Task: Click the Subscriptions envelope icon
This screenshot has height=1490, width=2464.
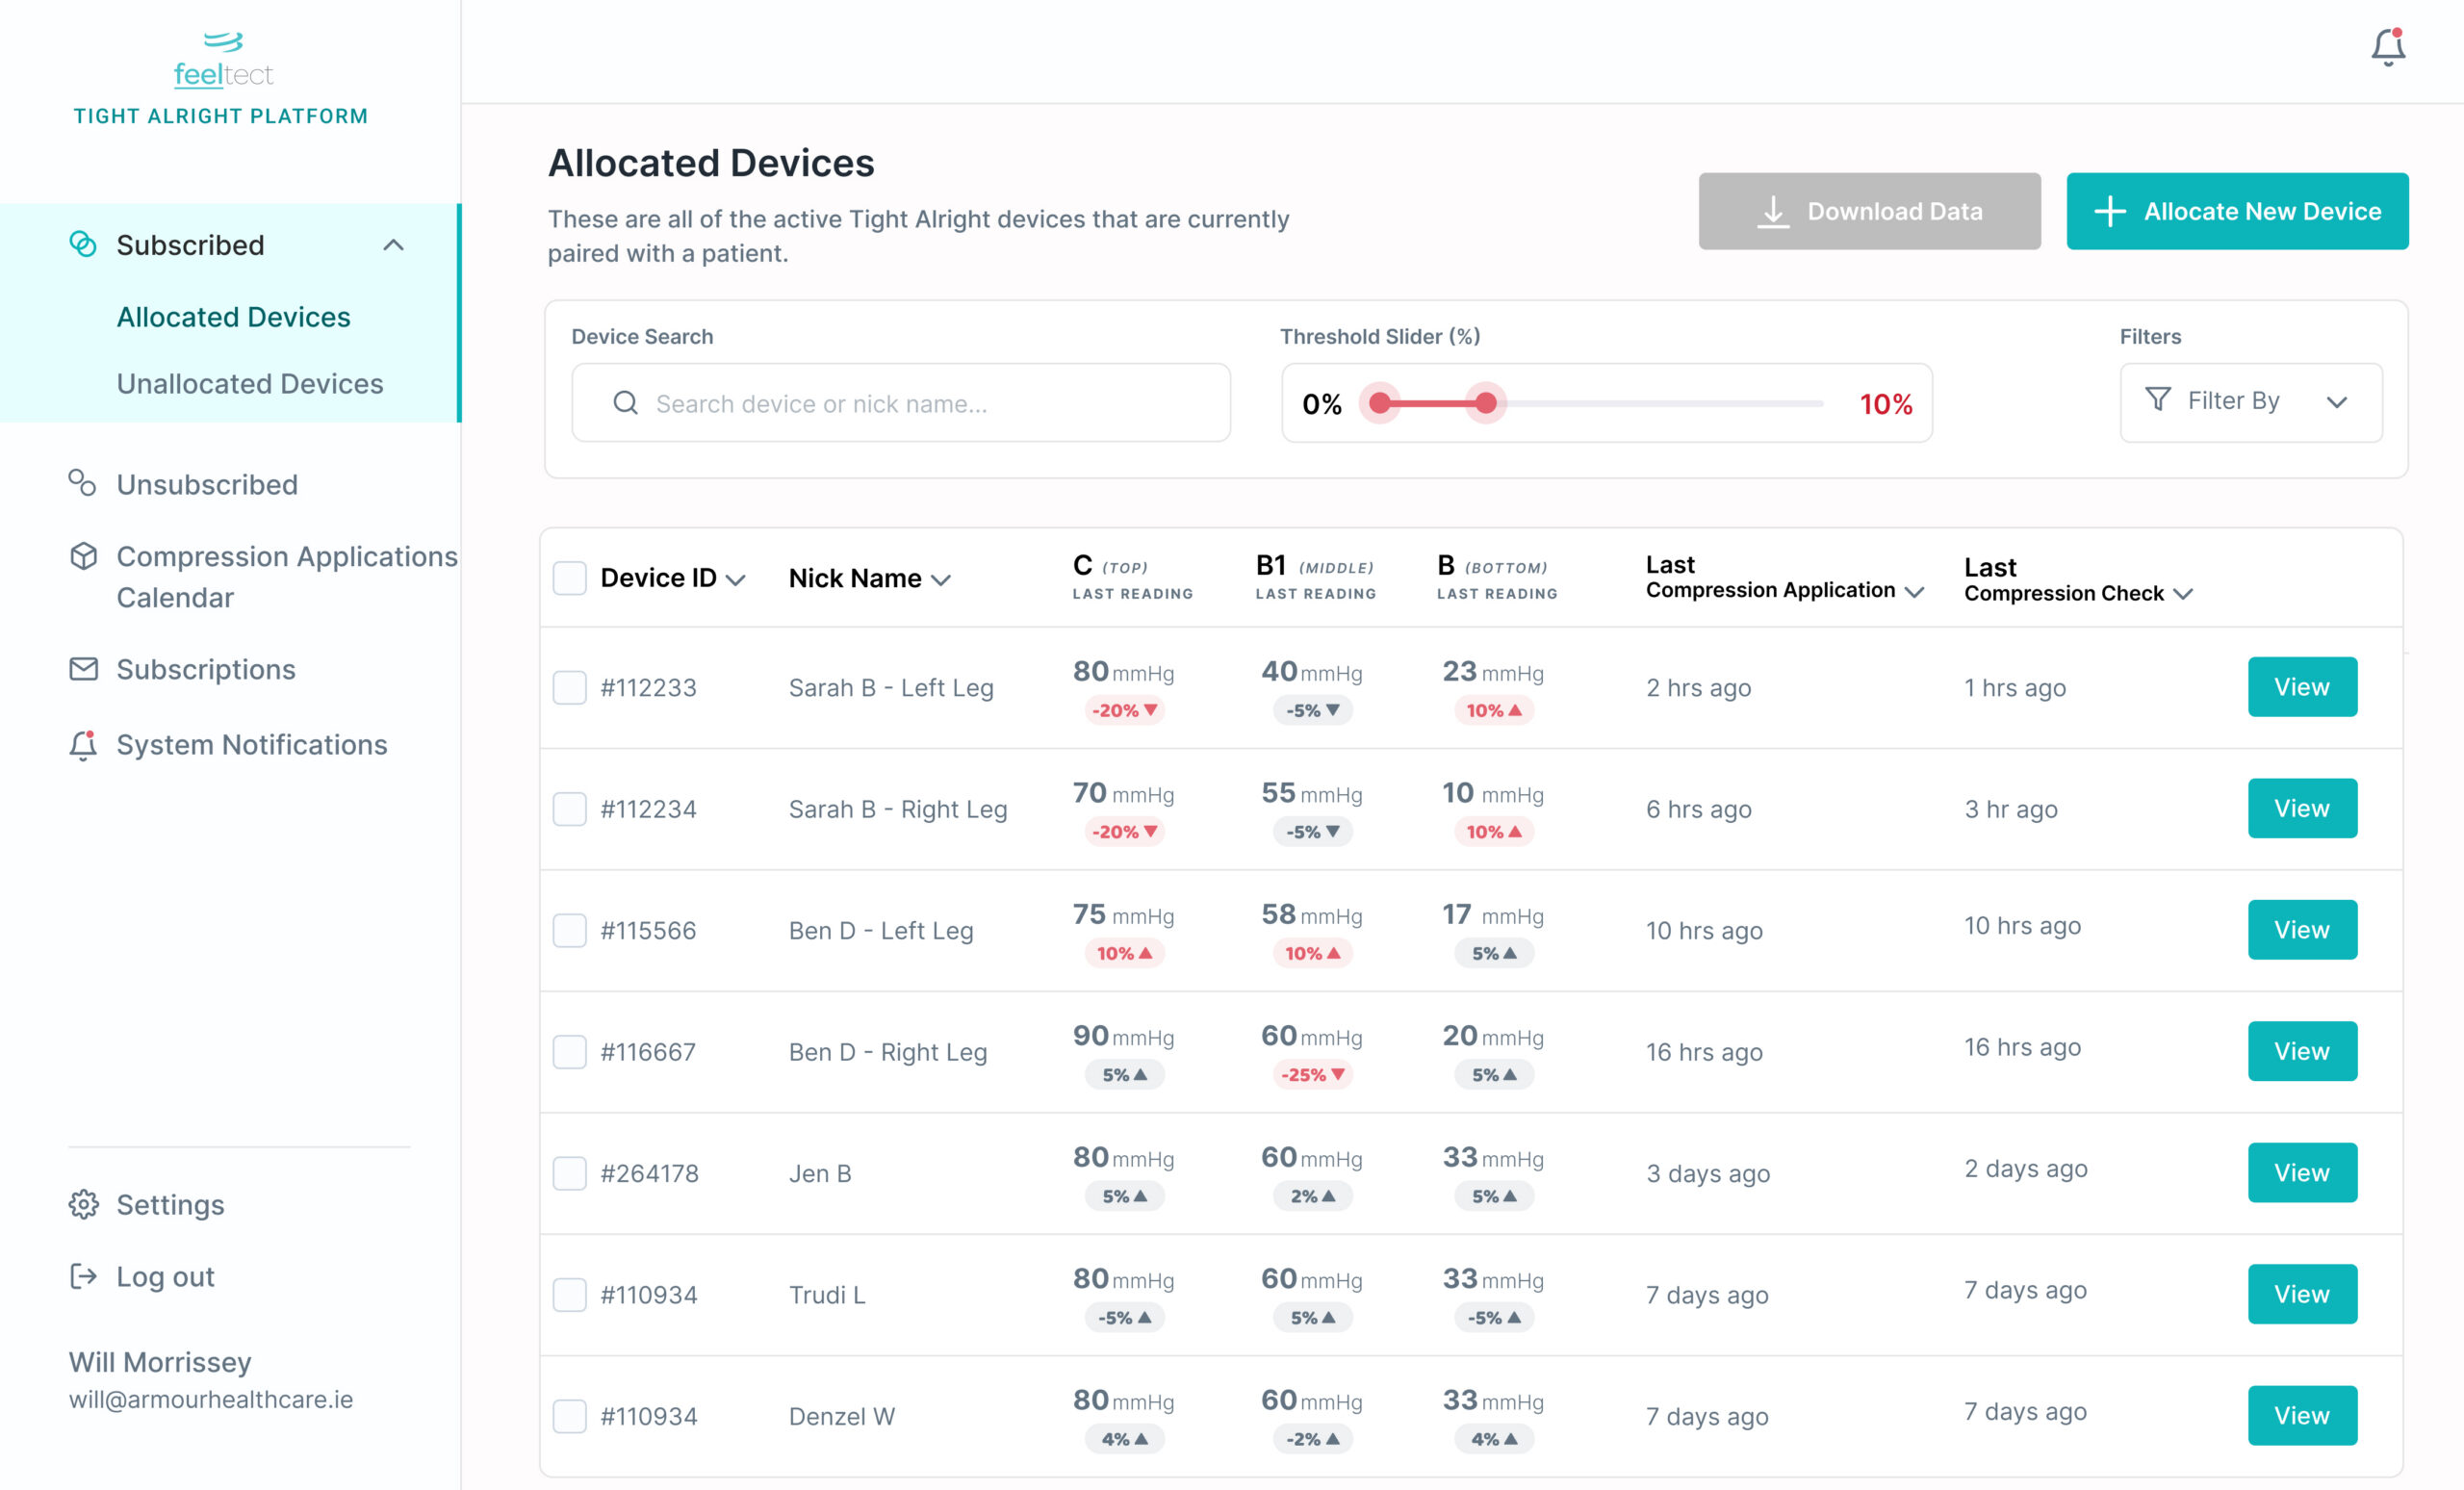Action: pos(83,669)
